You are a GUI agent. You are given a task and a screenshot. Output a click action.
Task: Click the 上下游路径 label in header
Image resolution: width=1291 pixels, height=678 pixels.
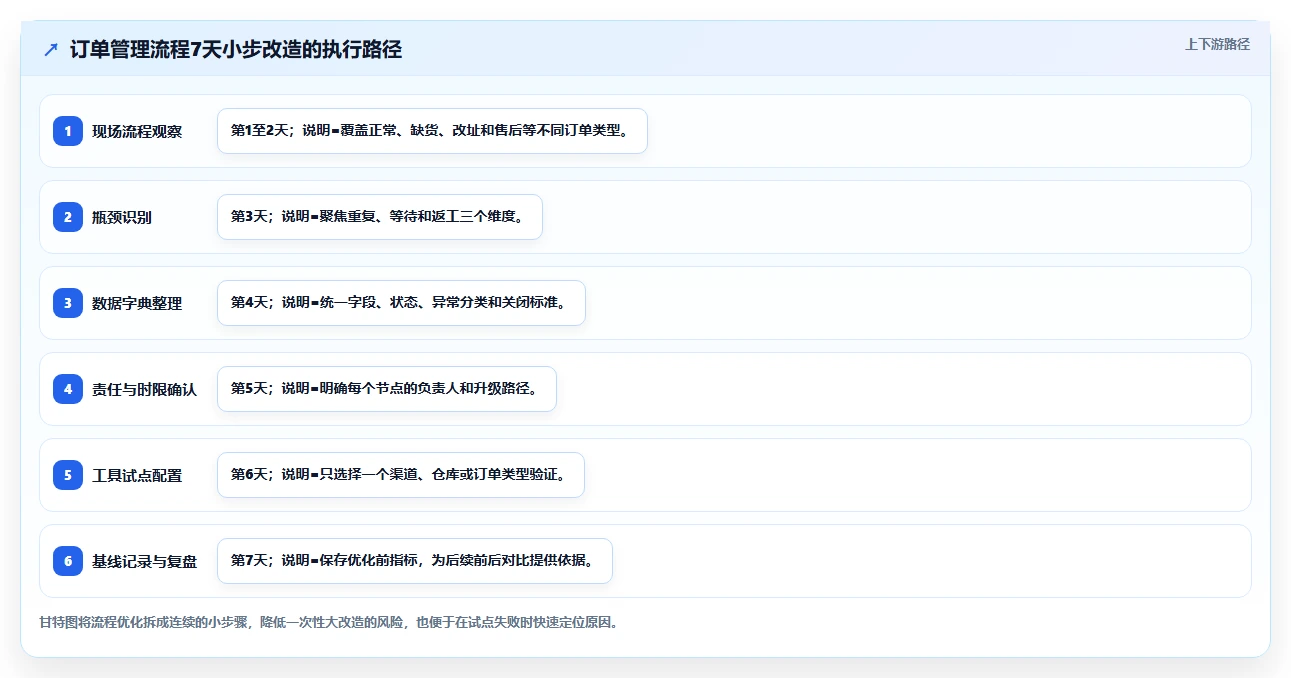[1217, 44]
